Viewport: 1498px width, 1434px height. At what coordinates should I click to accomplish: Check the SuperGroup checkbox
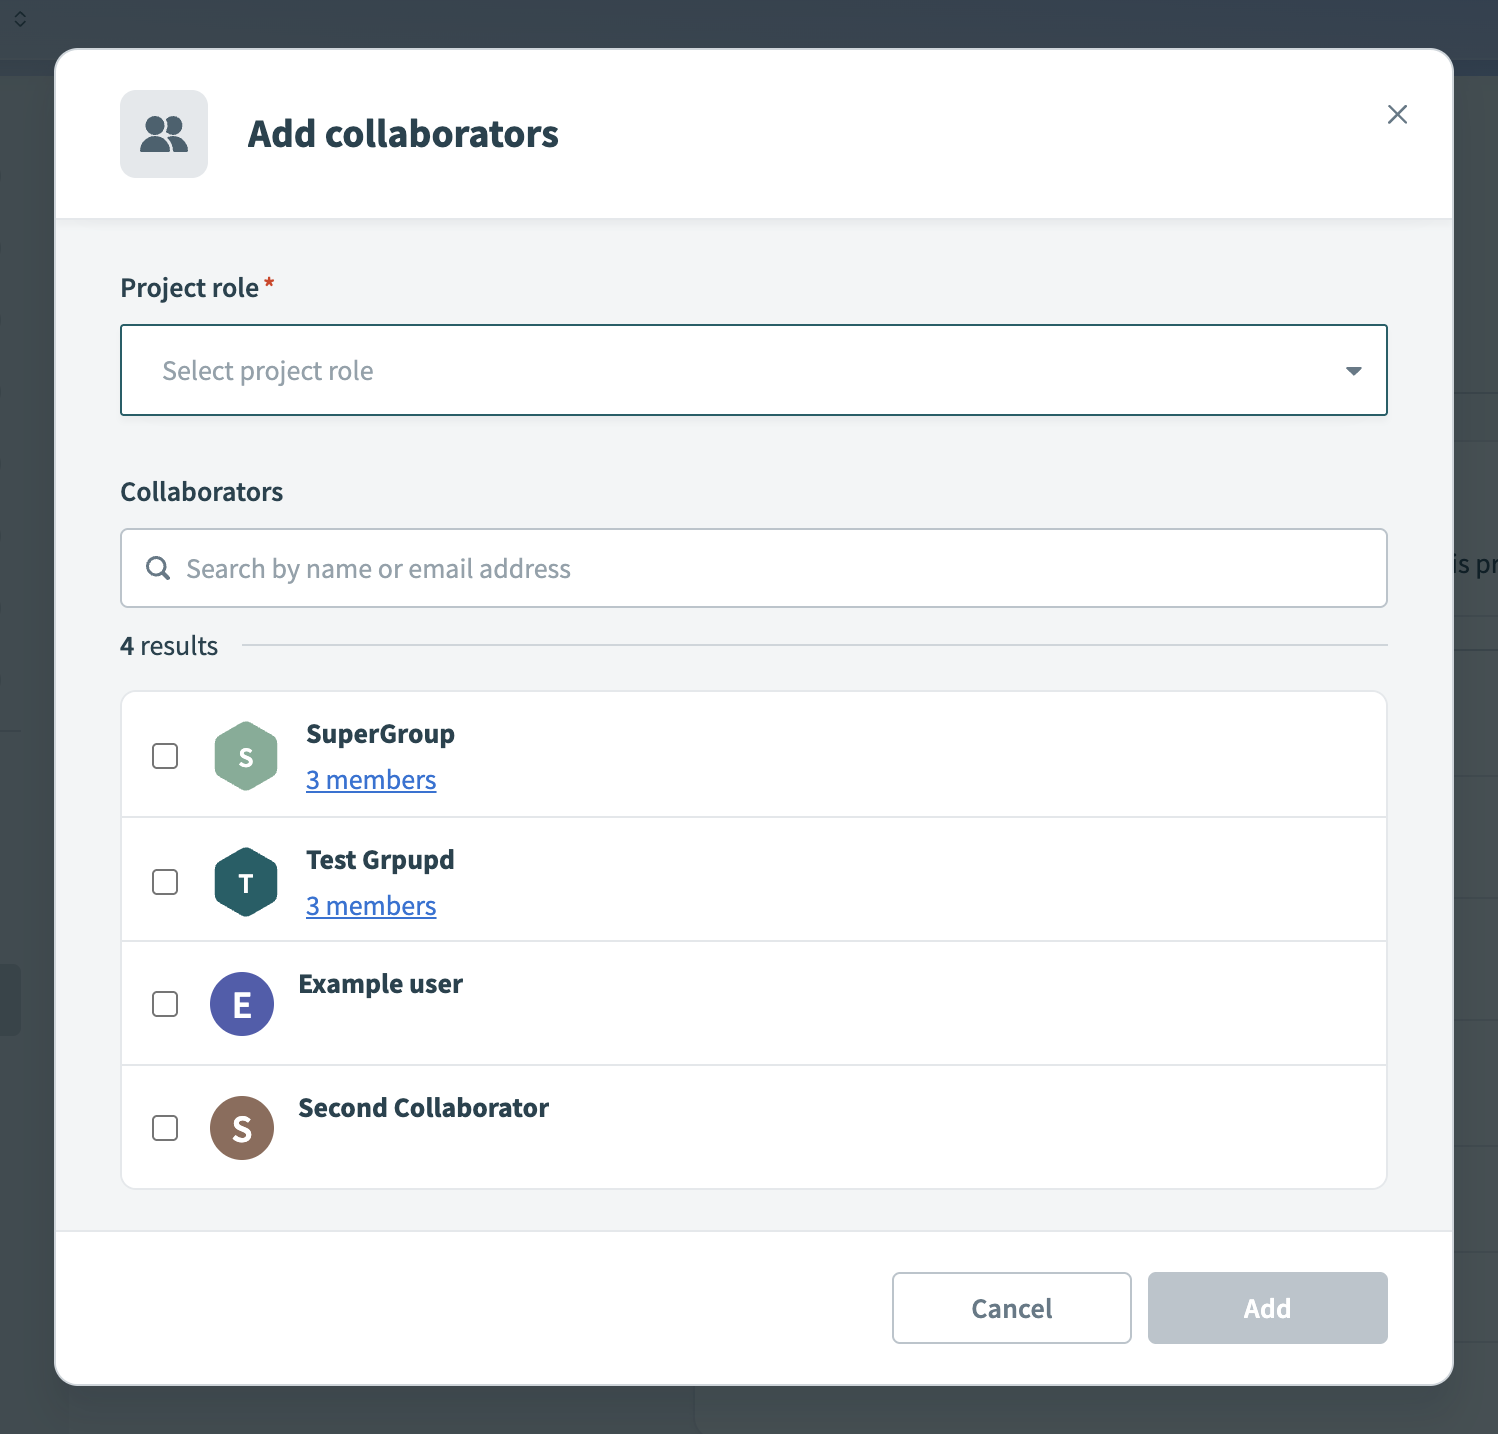click(x=164, y=756)
